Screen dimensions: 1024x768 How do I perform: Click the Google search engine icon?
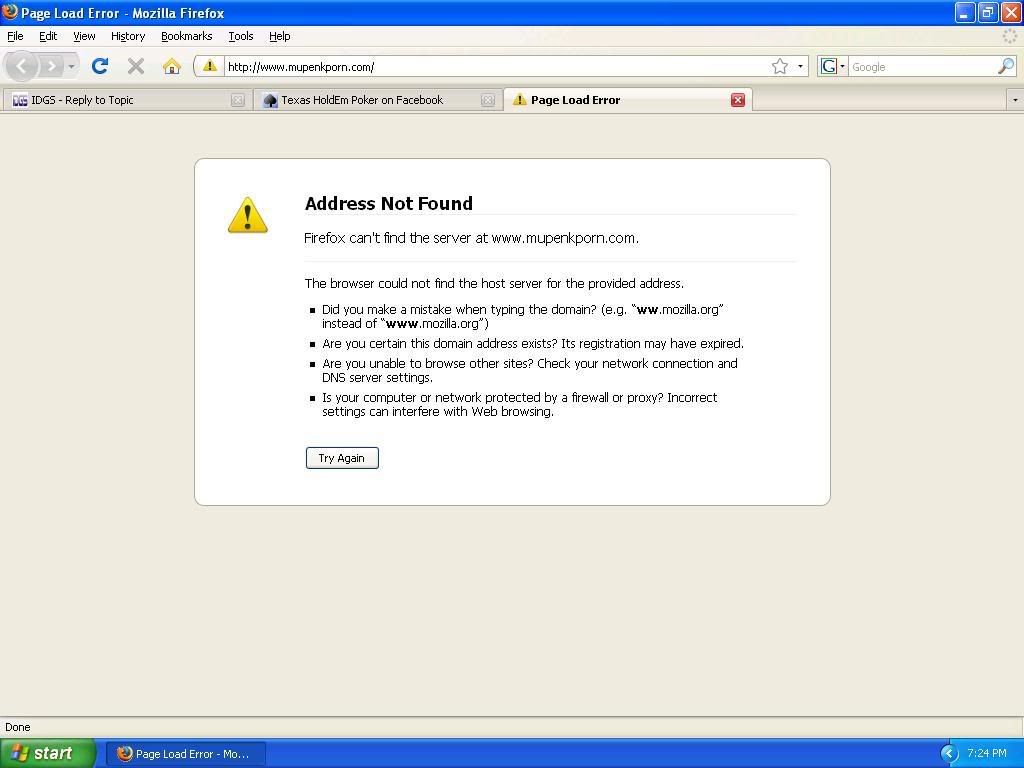pyautogui.click(x=829, y=66)
